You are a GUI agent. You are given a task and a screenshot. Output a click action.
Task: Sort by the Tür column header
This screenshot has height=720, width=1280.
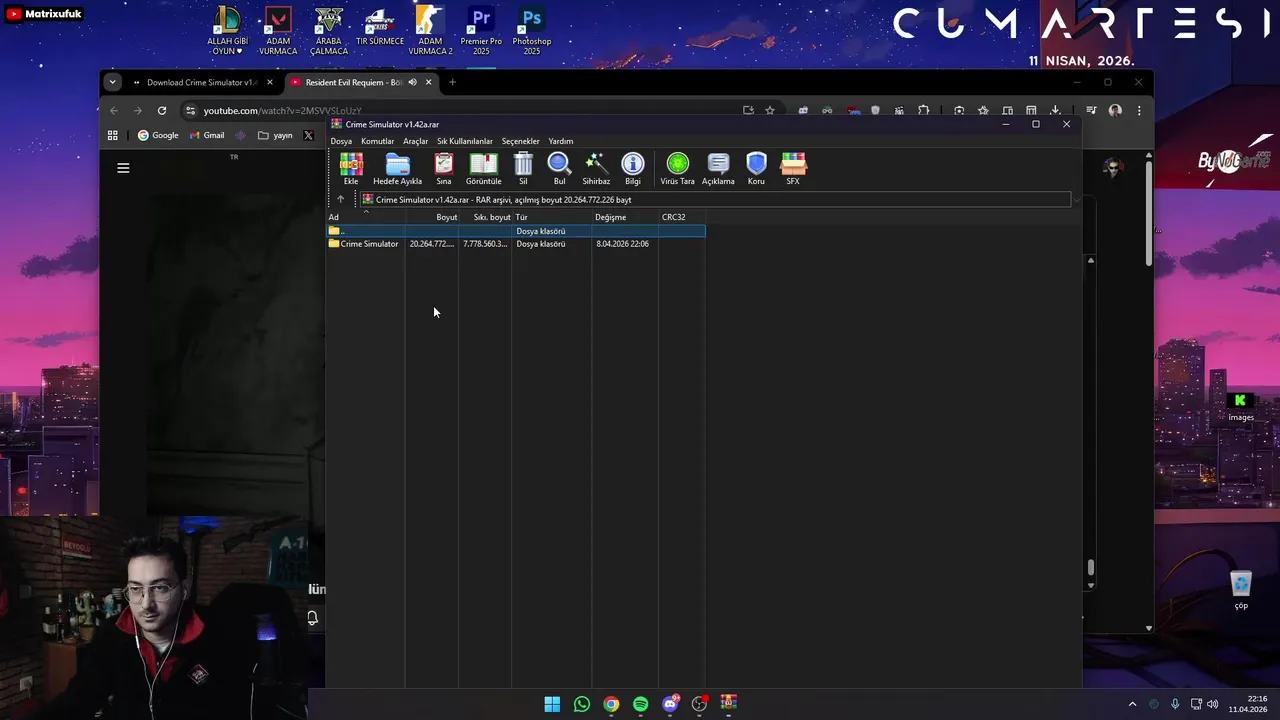[552, 217]
